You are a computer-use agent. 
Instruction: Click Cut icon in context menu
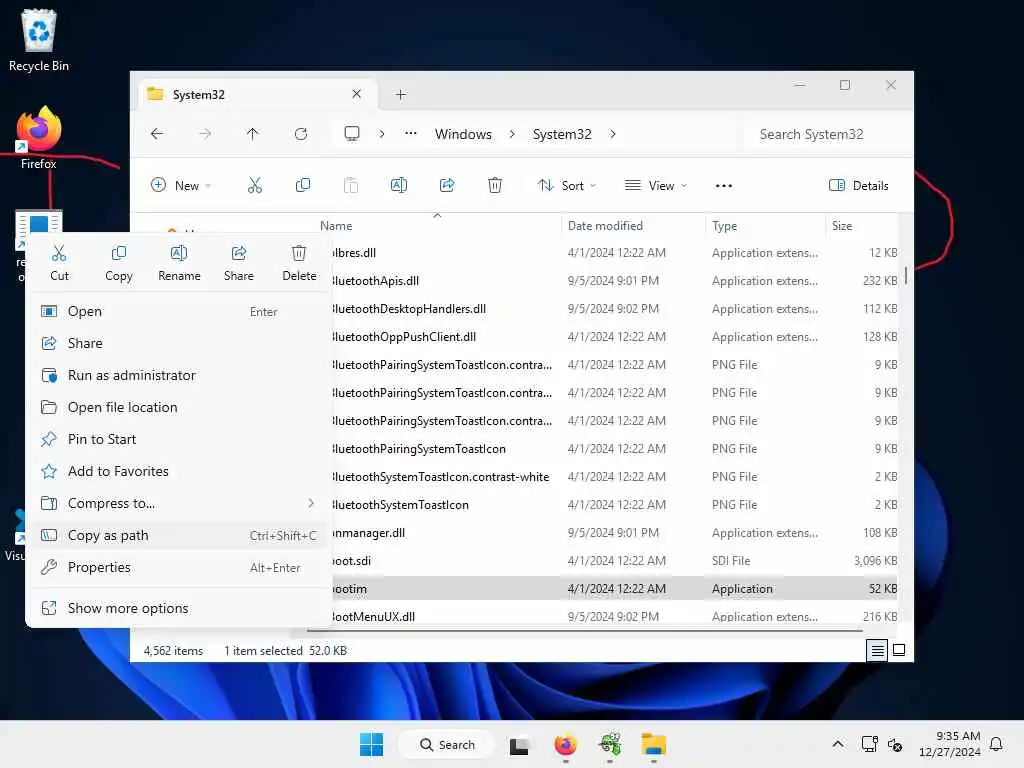click(x=59, y=253)
